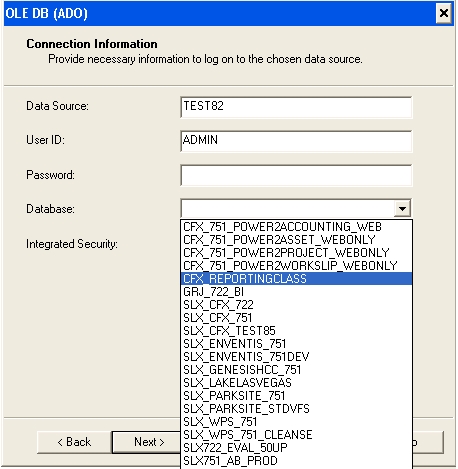Select GRJ_722_BI from database list
The image size is (458, 469).
click(296, 292)
